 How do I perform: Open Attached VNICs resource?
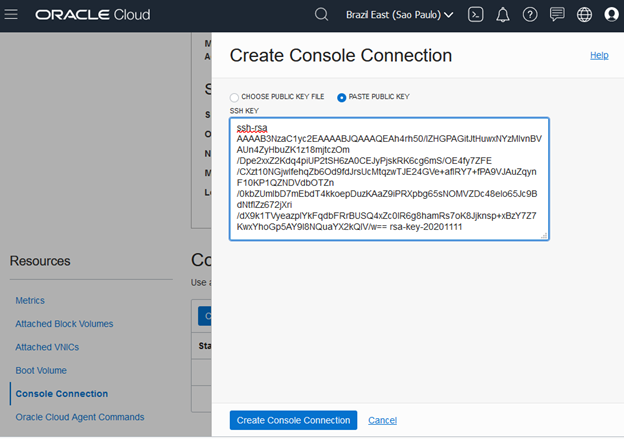click(49, 347)
